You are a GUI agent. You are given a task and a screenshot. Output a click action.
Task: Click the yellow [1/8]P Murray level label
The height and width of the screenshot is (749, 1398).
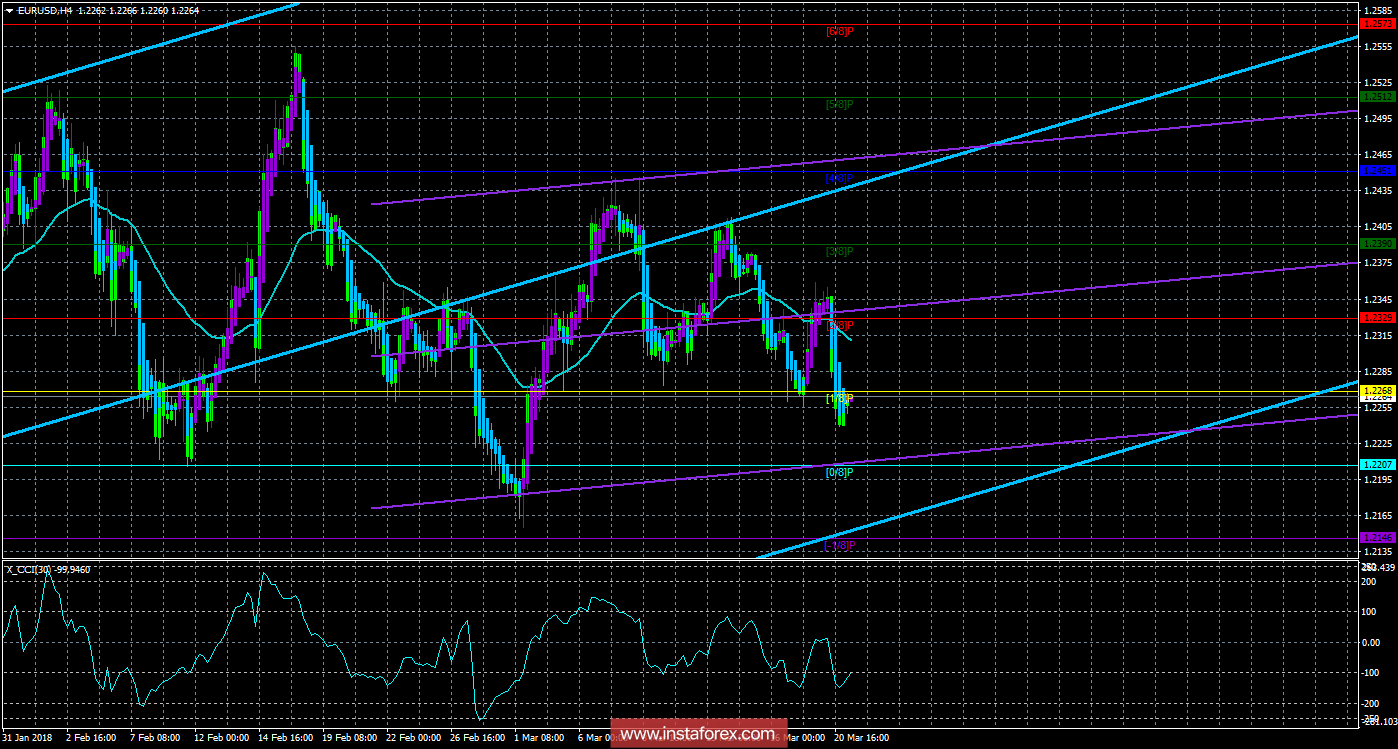839,399
